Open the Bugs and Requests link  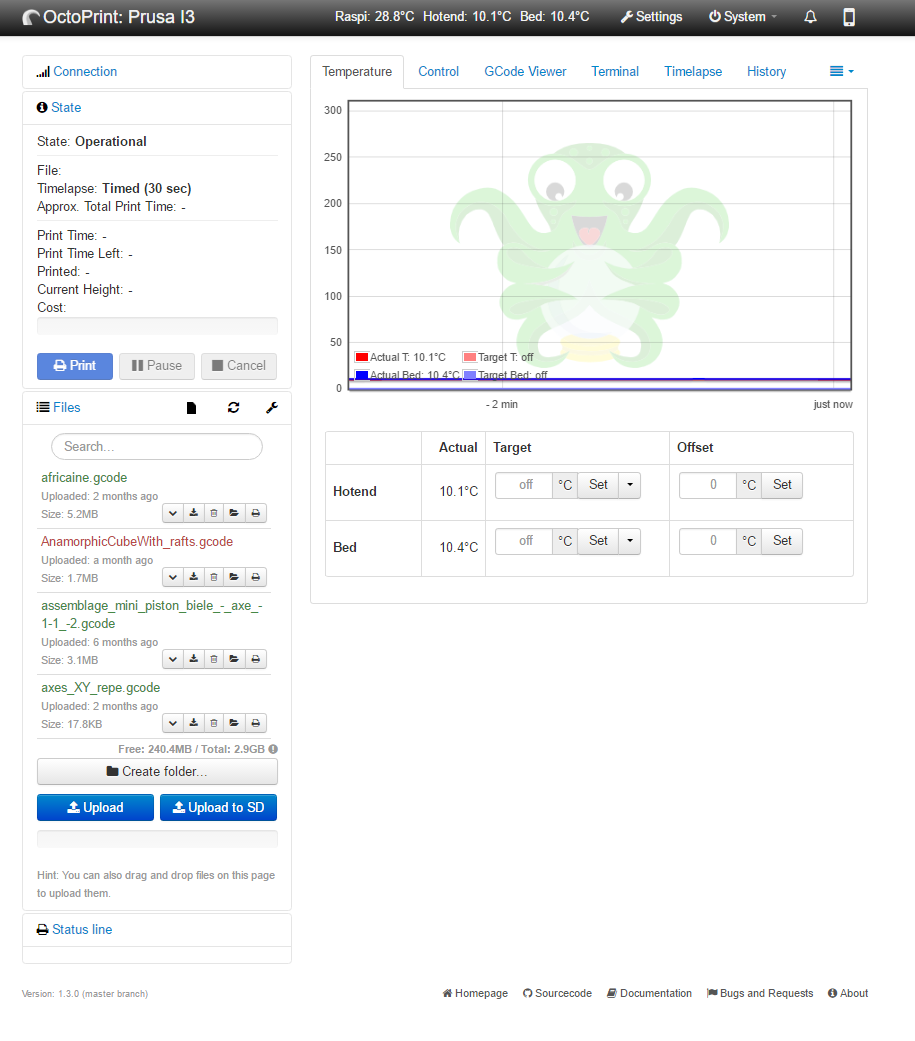(760, 993)
